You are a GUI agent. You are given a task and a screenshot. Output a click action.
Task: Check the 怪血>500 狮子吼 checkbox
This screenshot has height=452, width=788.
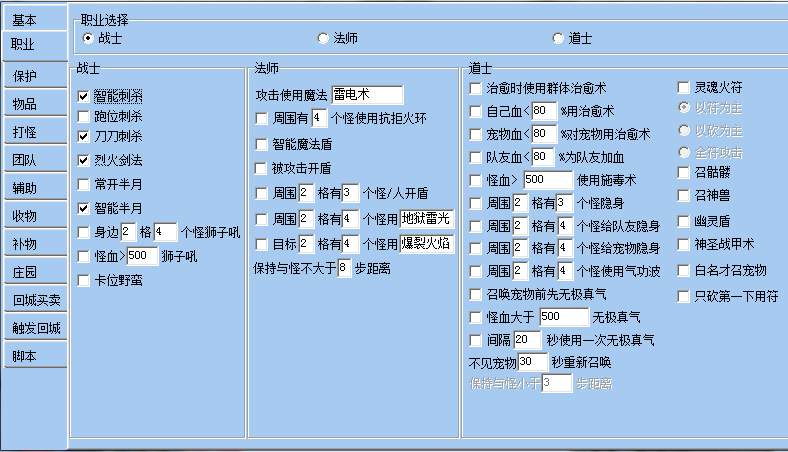coord(83,256)
